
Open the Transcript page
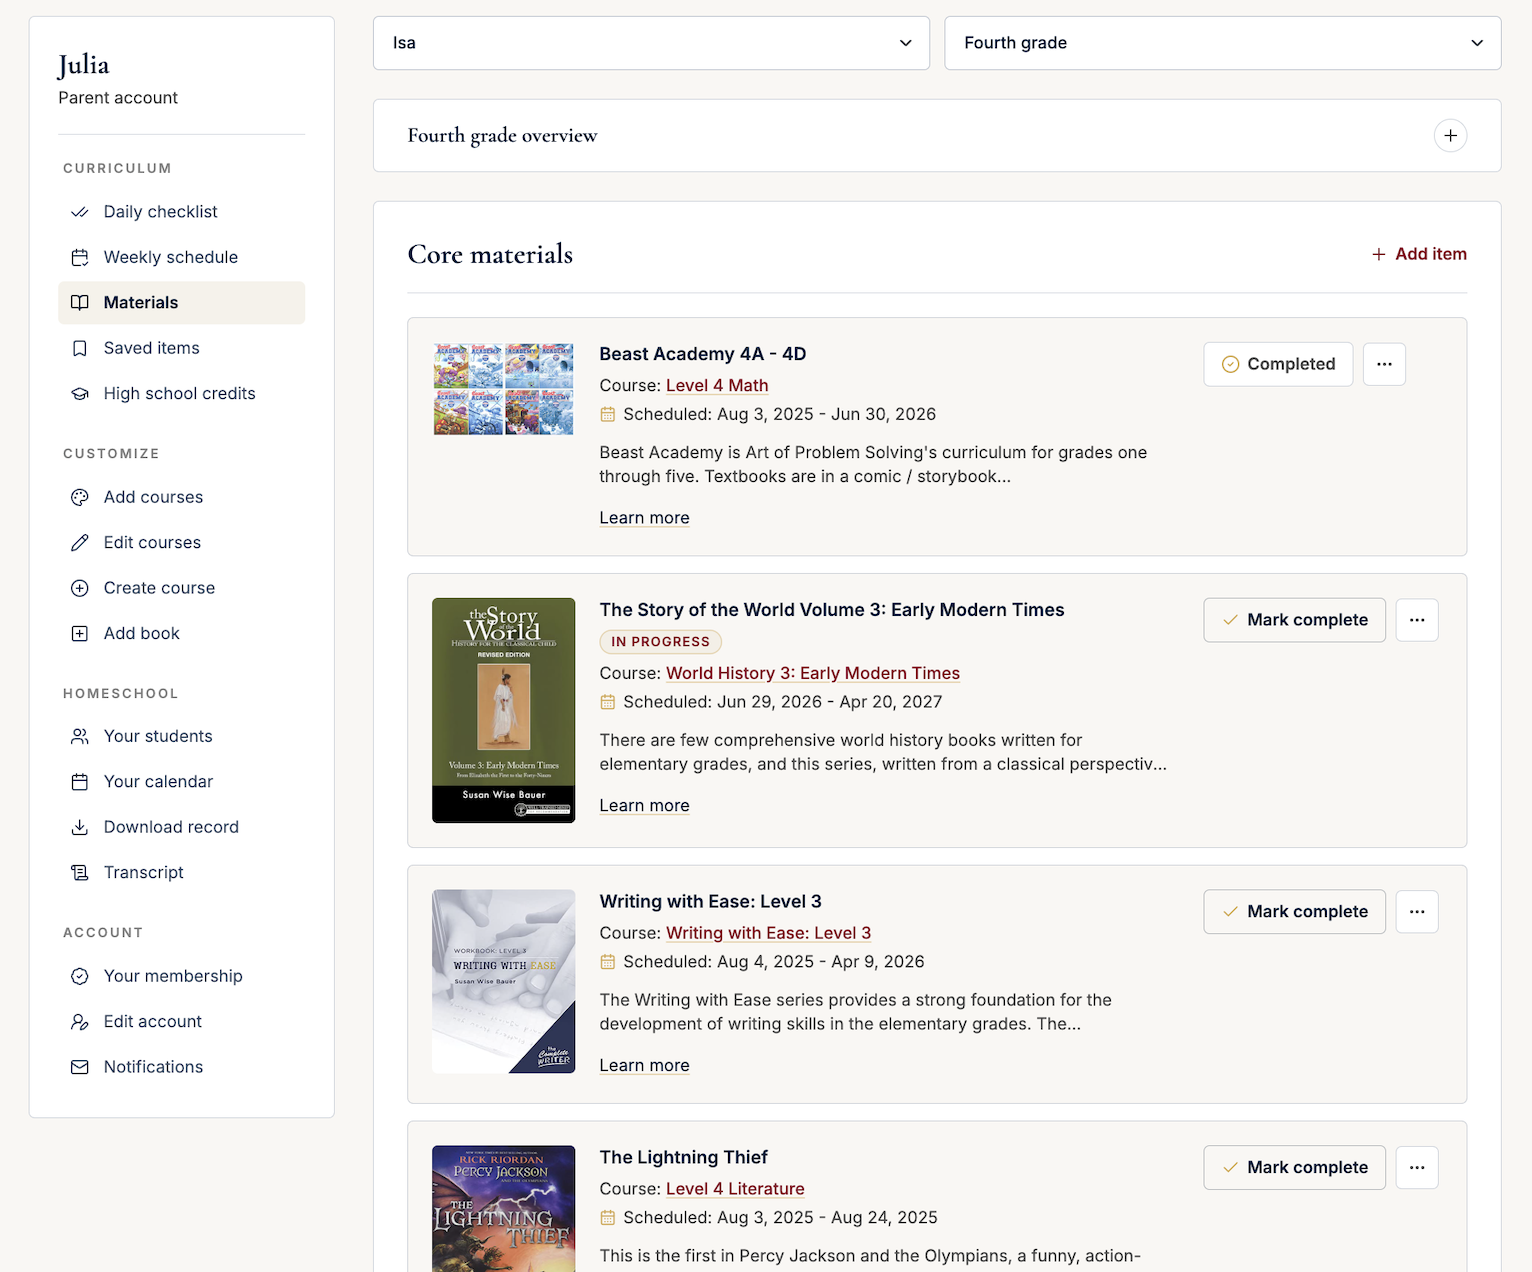[x=181, y=873]
